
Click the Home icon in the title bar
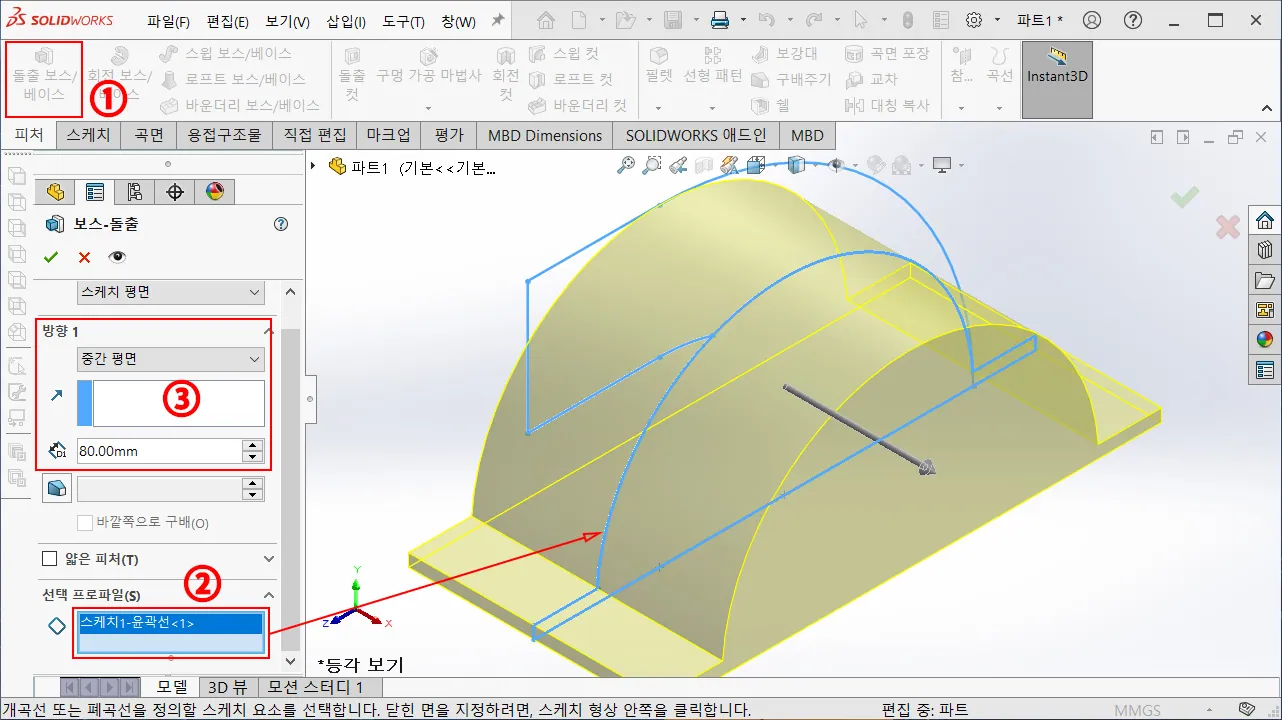(545, 20)
